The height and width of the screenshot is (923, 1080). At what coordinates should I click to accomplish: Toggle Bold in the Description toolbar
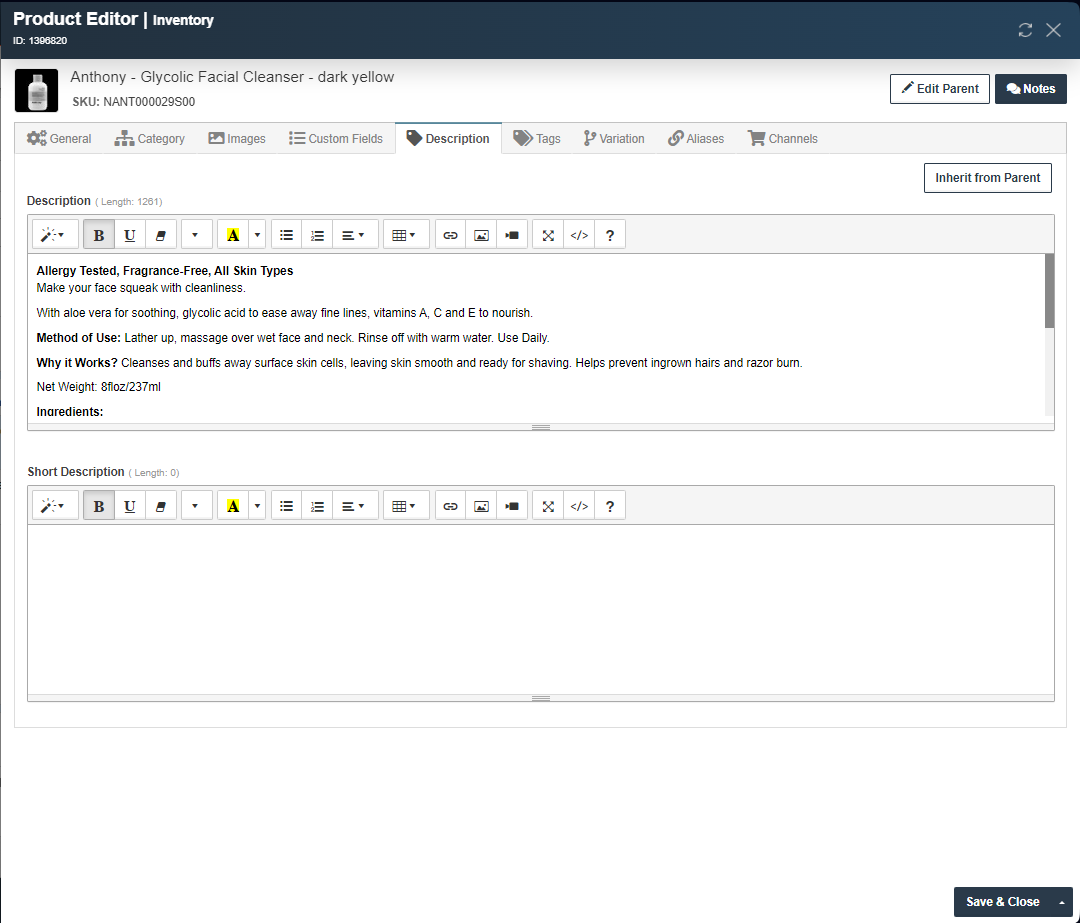[98, 235]
